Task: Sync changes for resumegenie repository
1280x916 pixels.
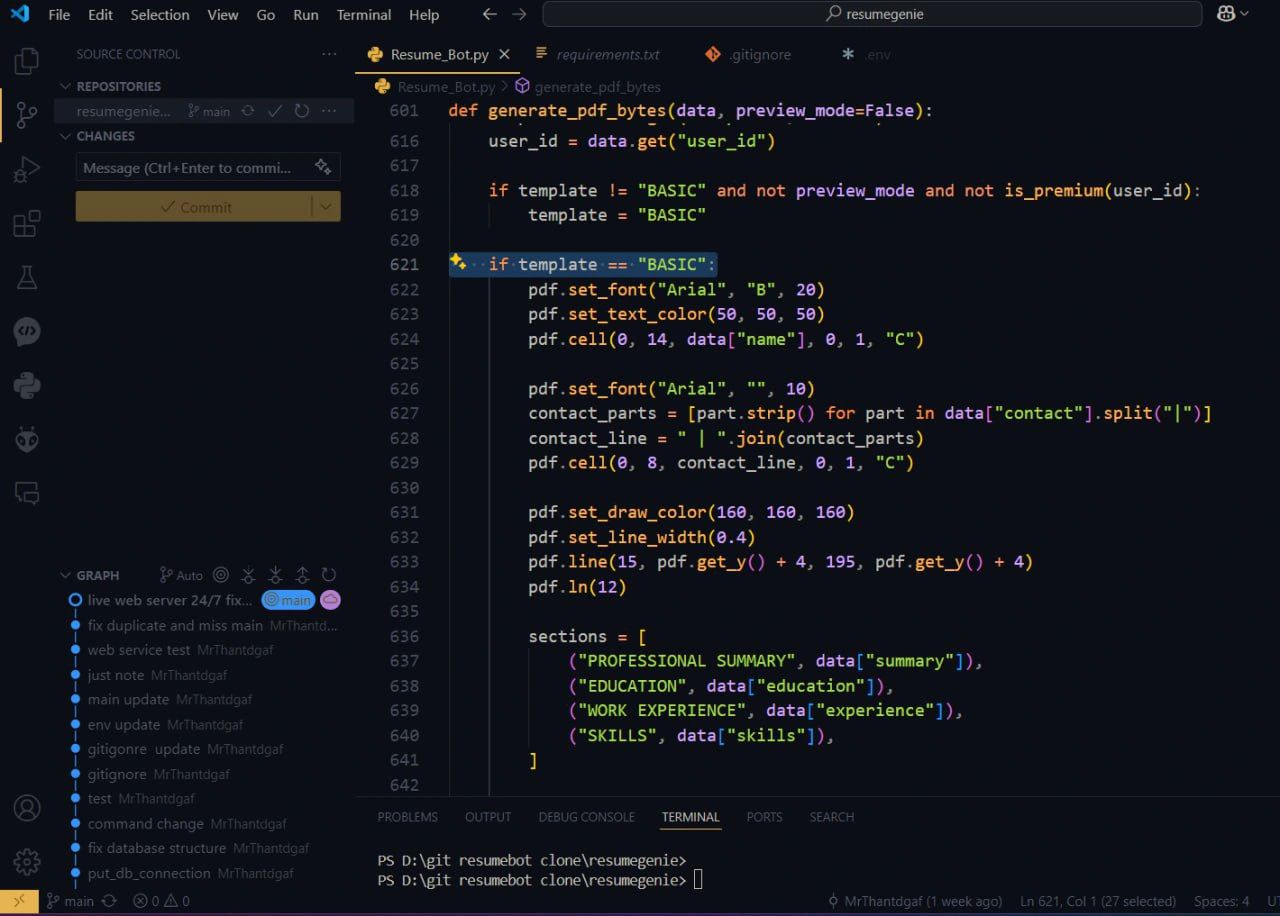Action: [x=248, y=111]
